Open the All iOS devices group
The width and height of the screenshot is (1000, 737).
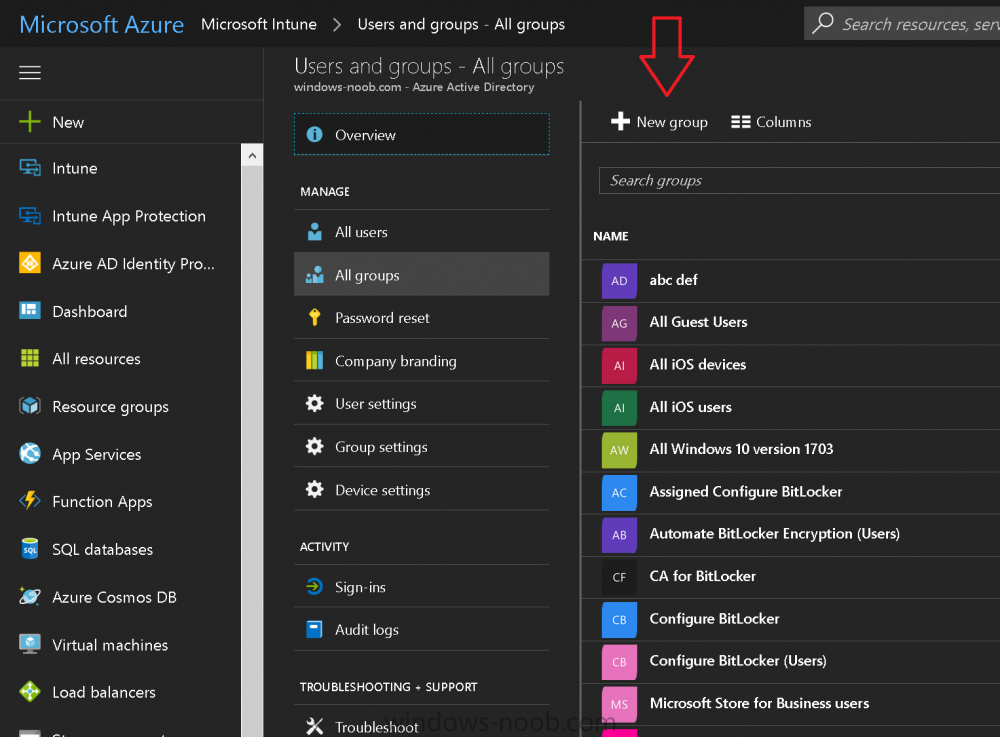[x=791, y=365]
